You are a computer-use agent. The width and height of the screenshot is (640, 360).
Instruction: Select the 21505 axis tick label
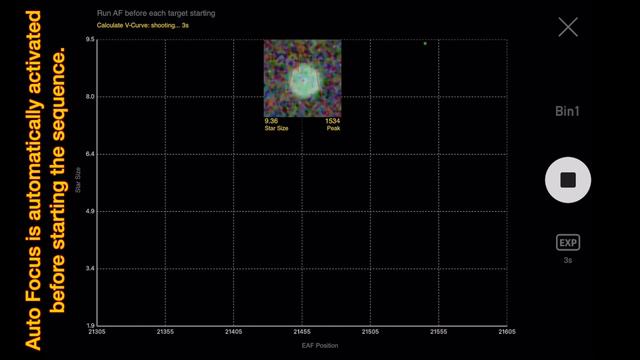(x=370, y=332)
